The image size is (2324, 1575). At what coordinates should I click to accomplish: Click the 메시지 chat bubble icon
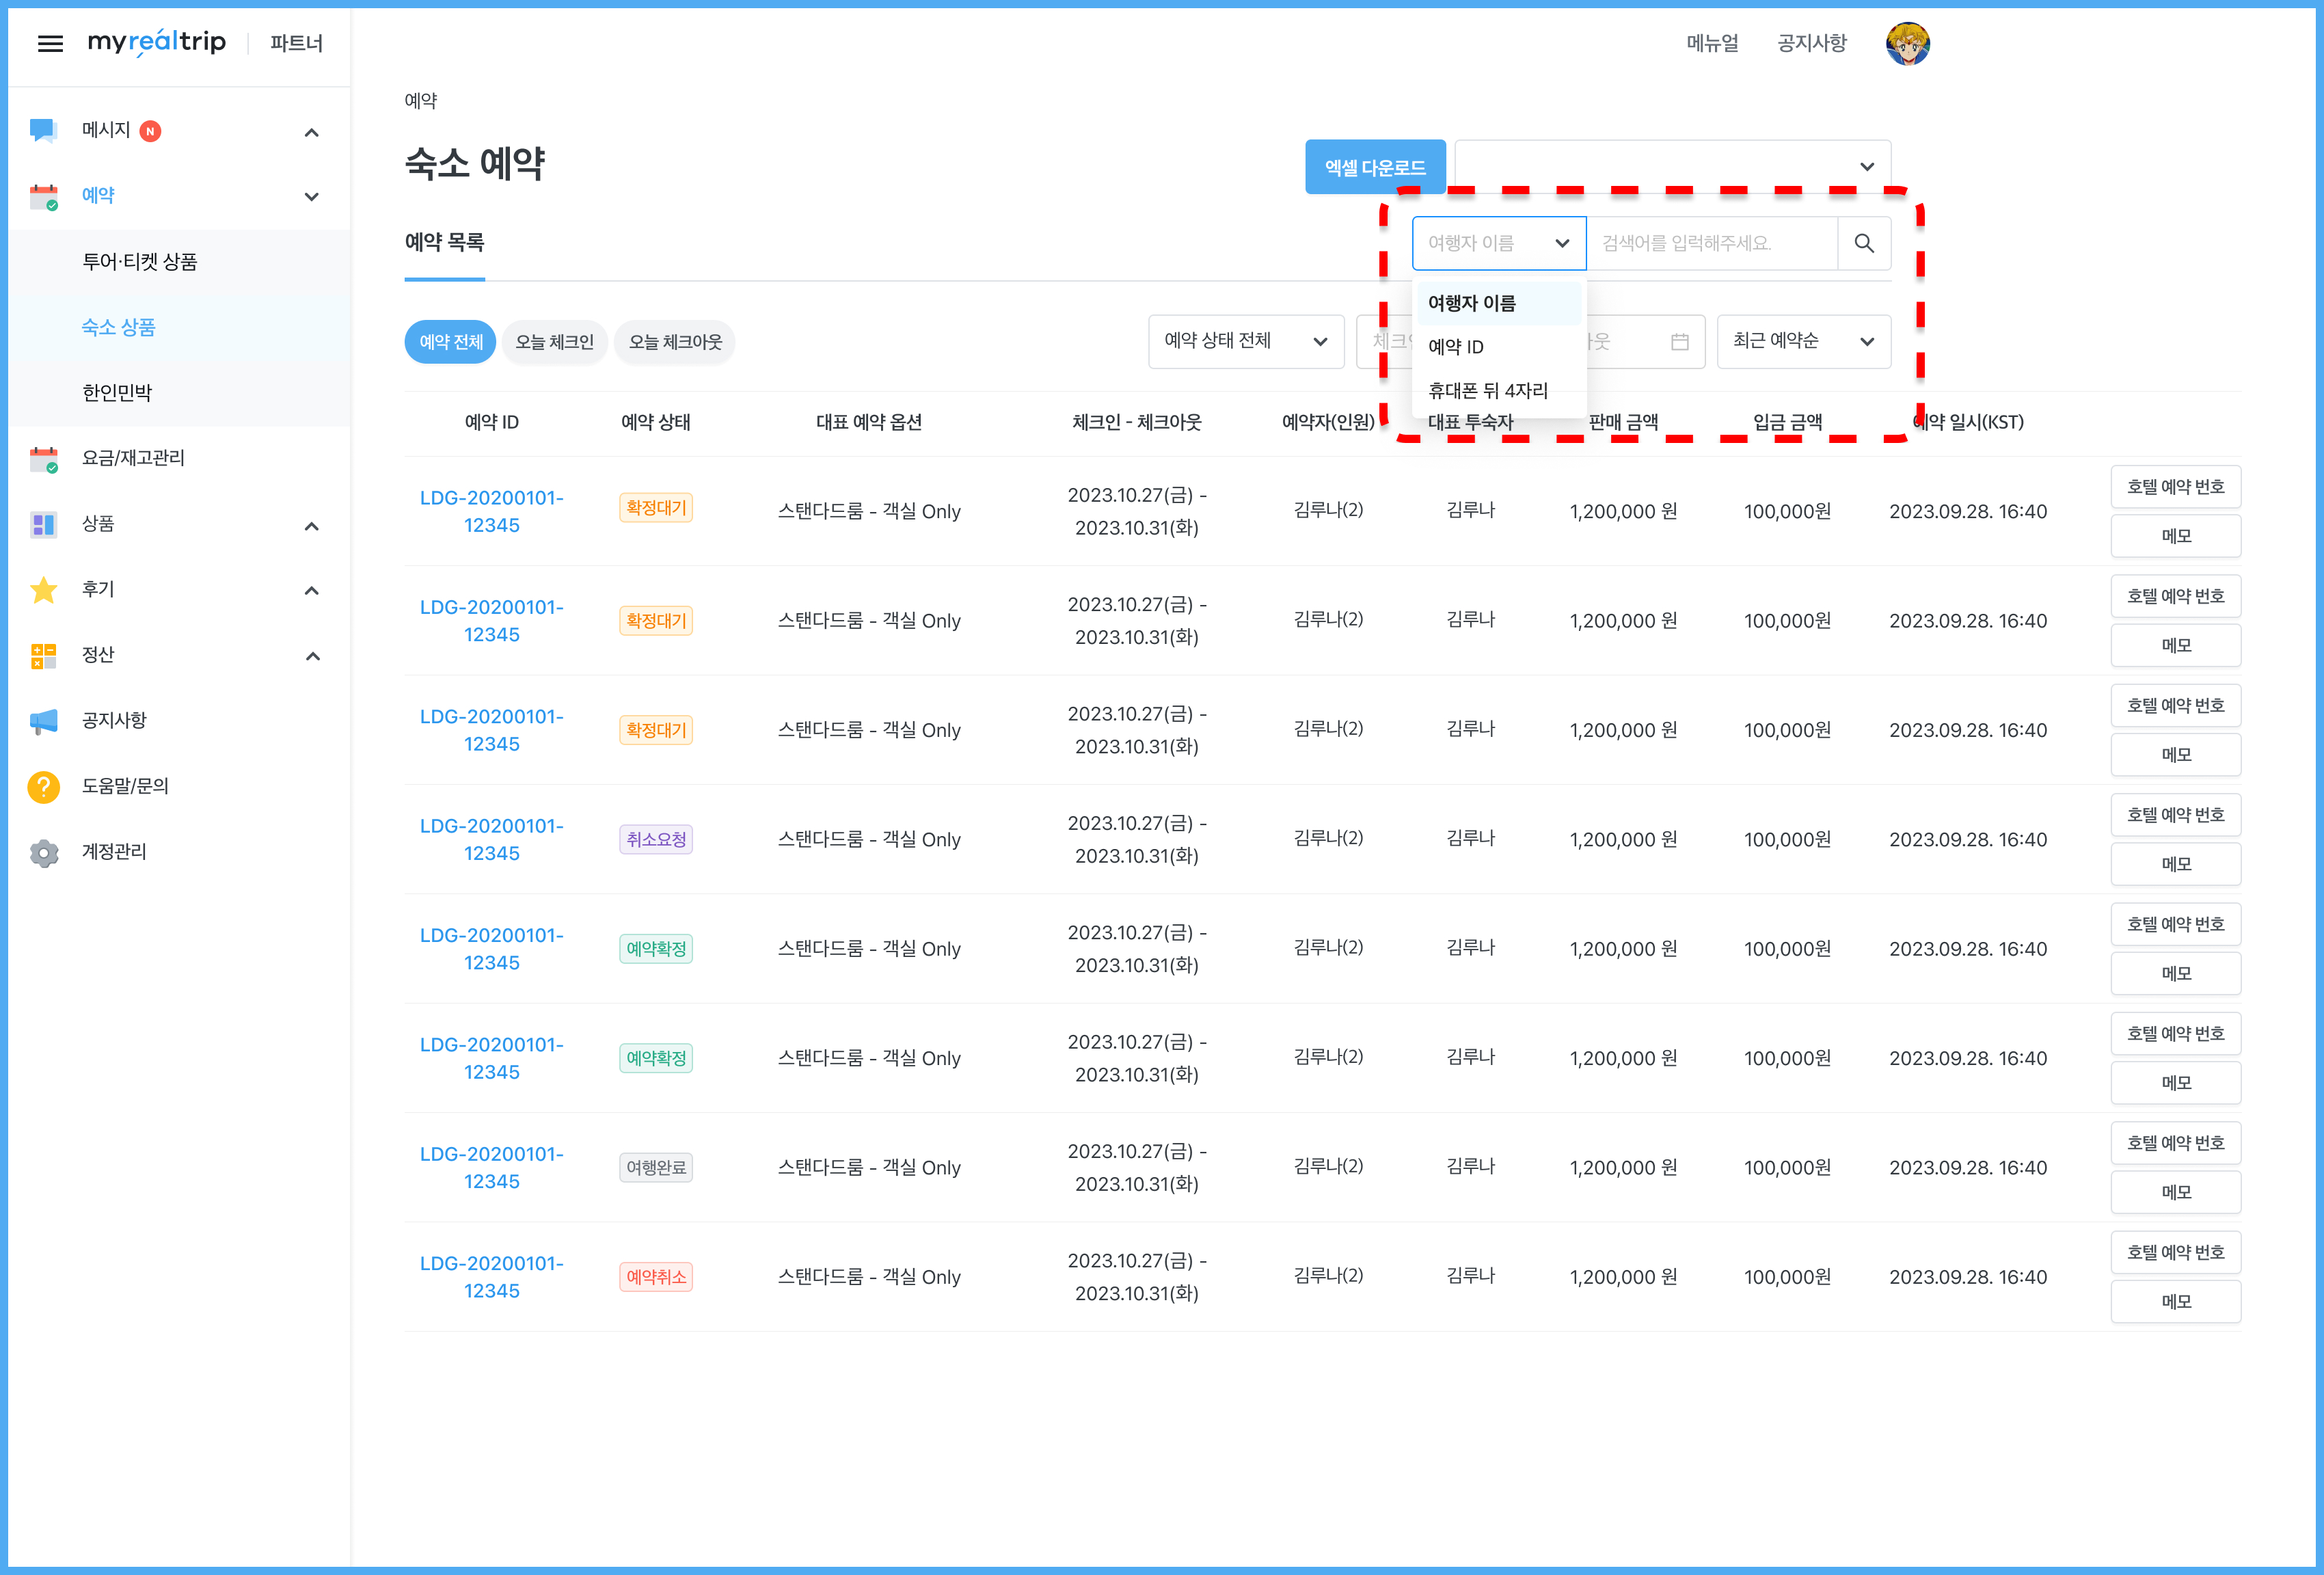point(43,130)
